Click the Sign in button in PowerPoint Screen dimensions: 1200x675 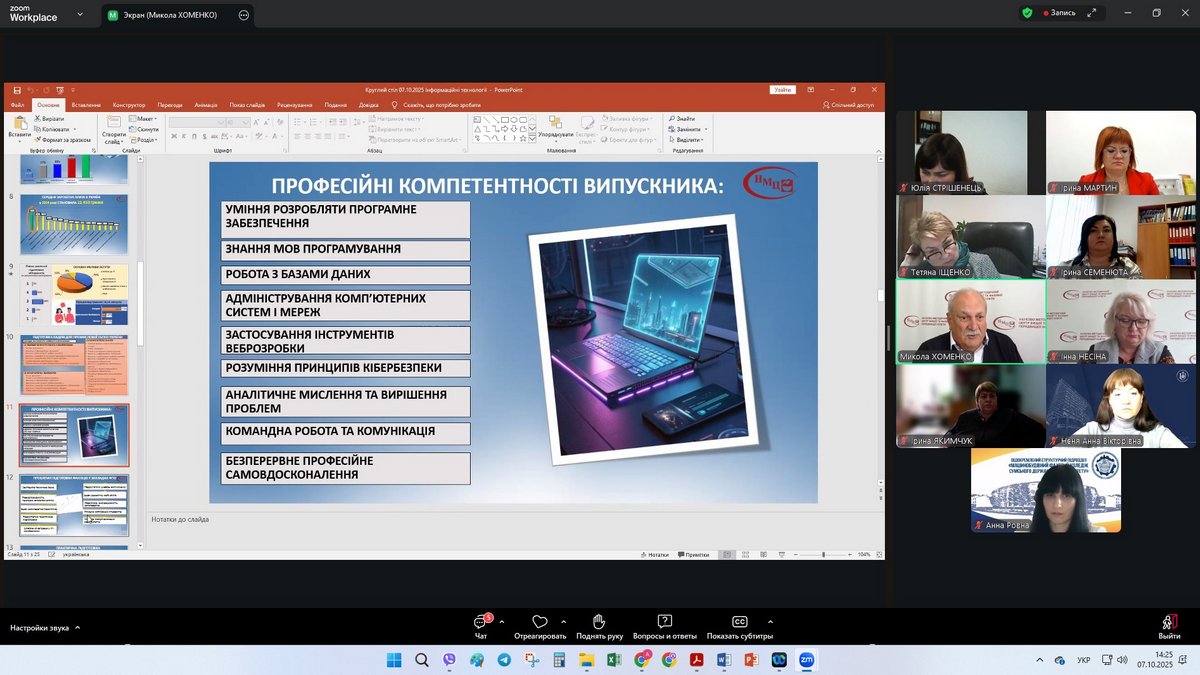tap(783, 90)
